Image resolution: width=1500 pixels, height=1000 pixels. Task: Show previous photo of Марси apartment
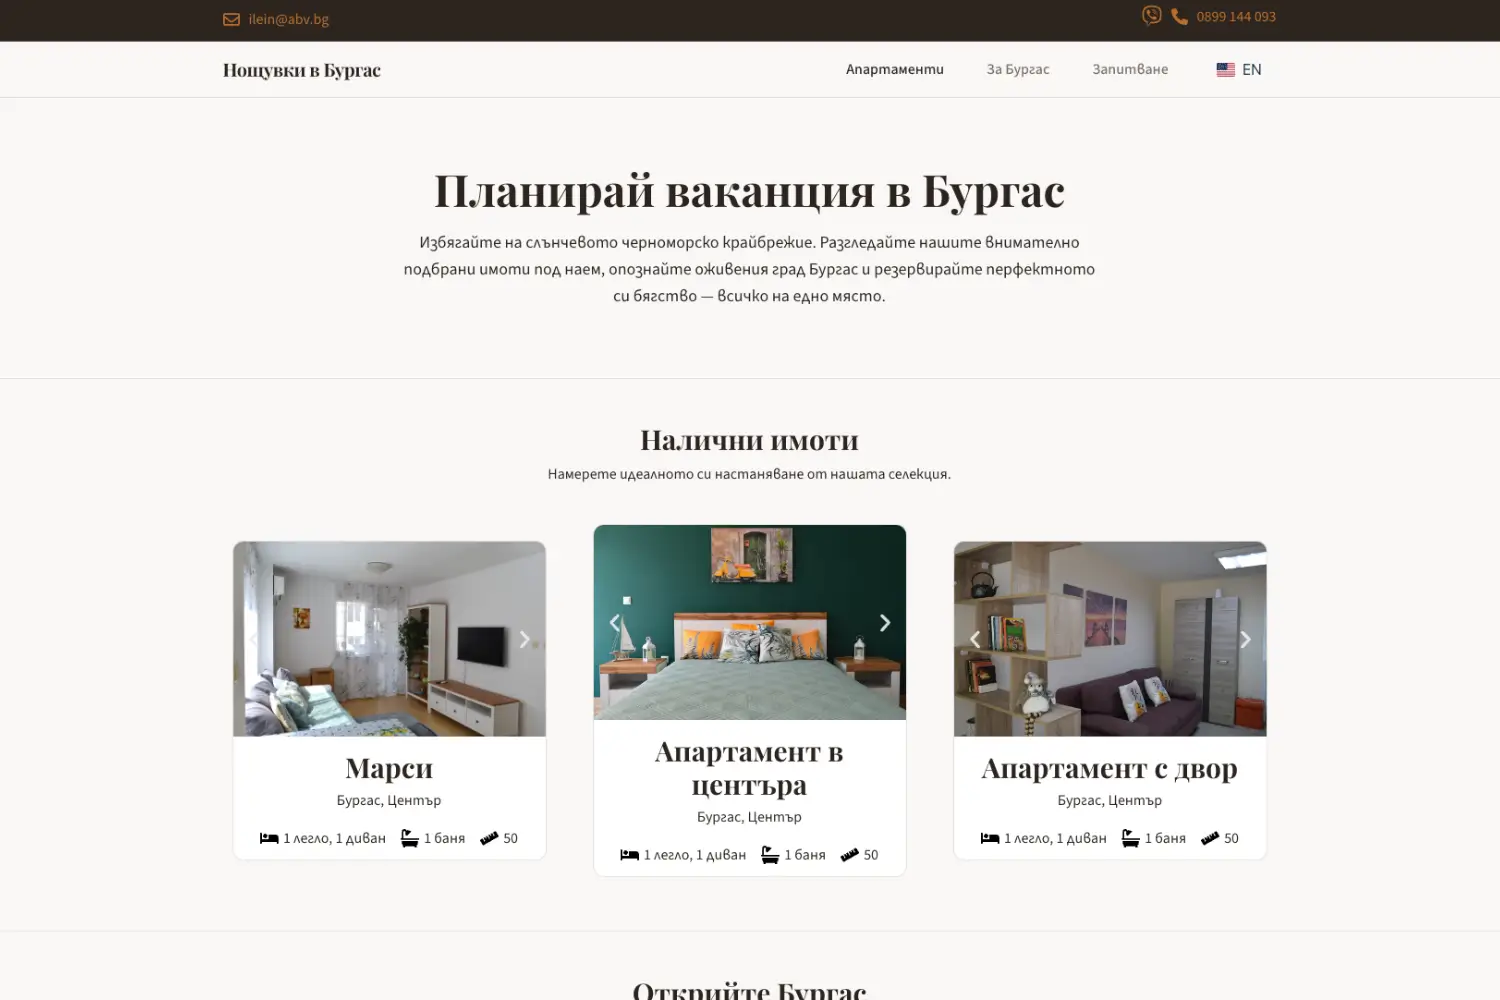coord(254,639)
